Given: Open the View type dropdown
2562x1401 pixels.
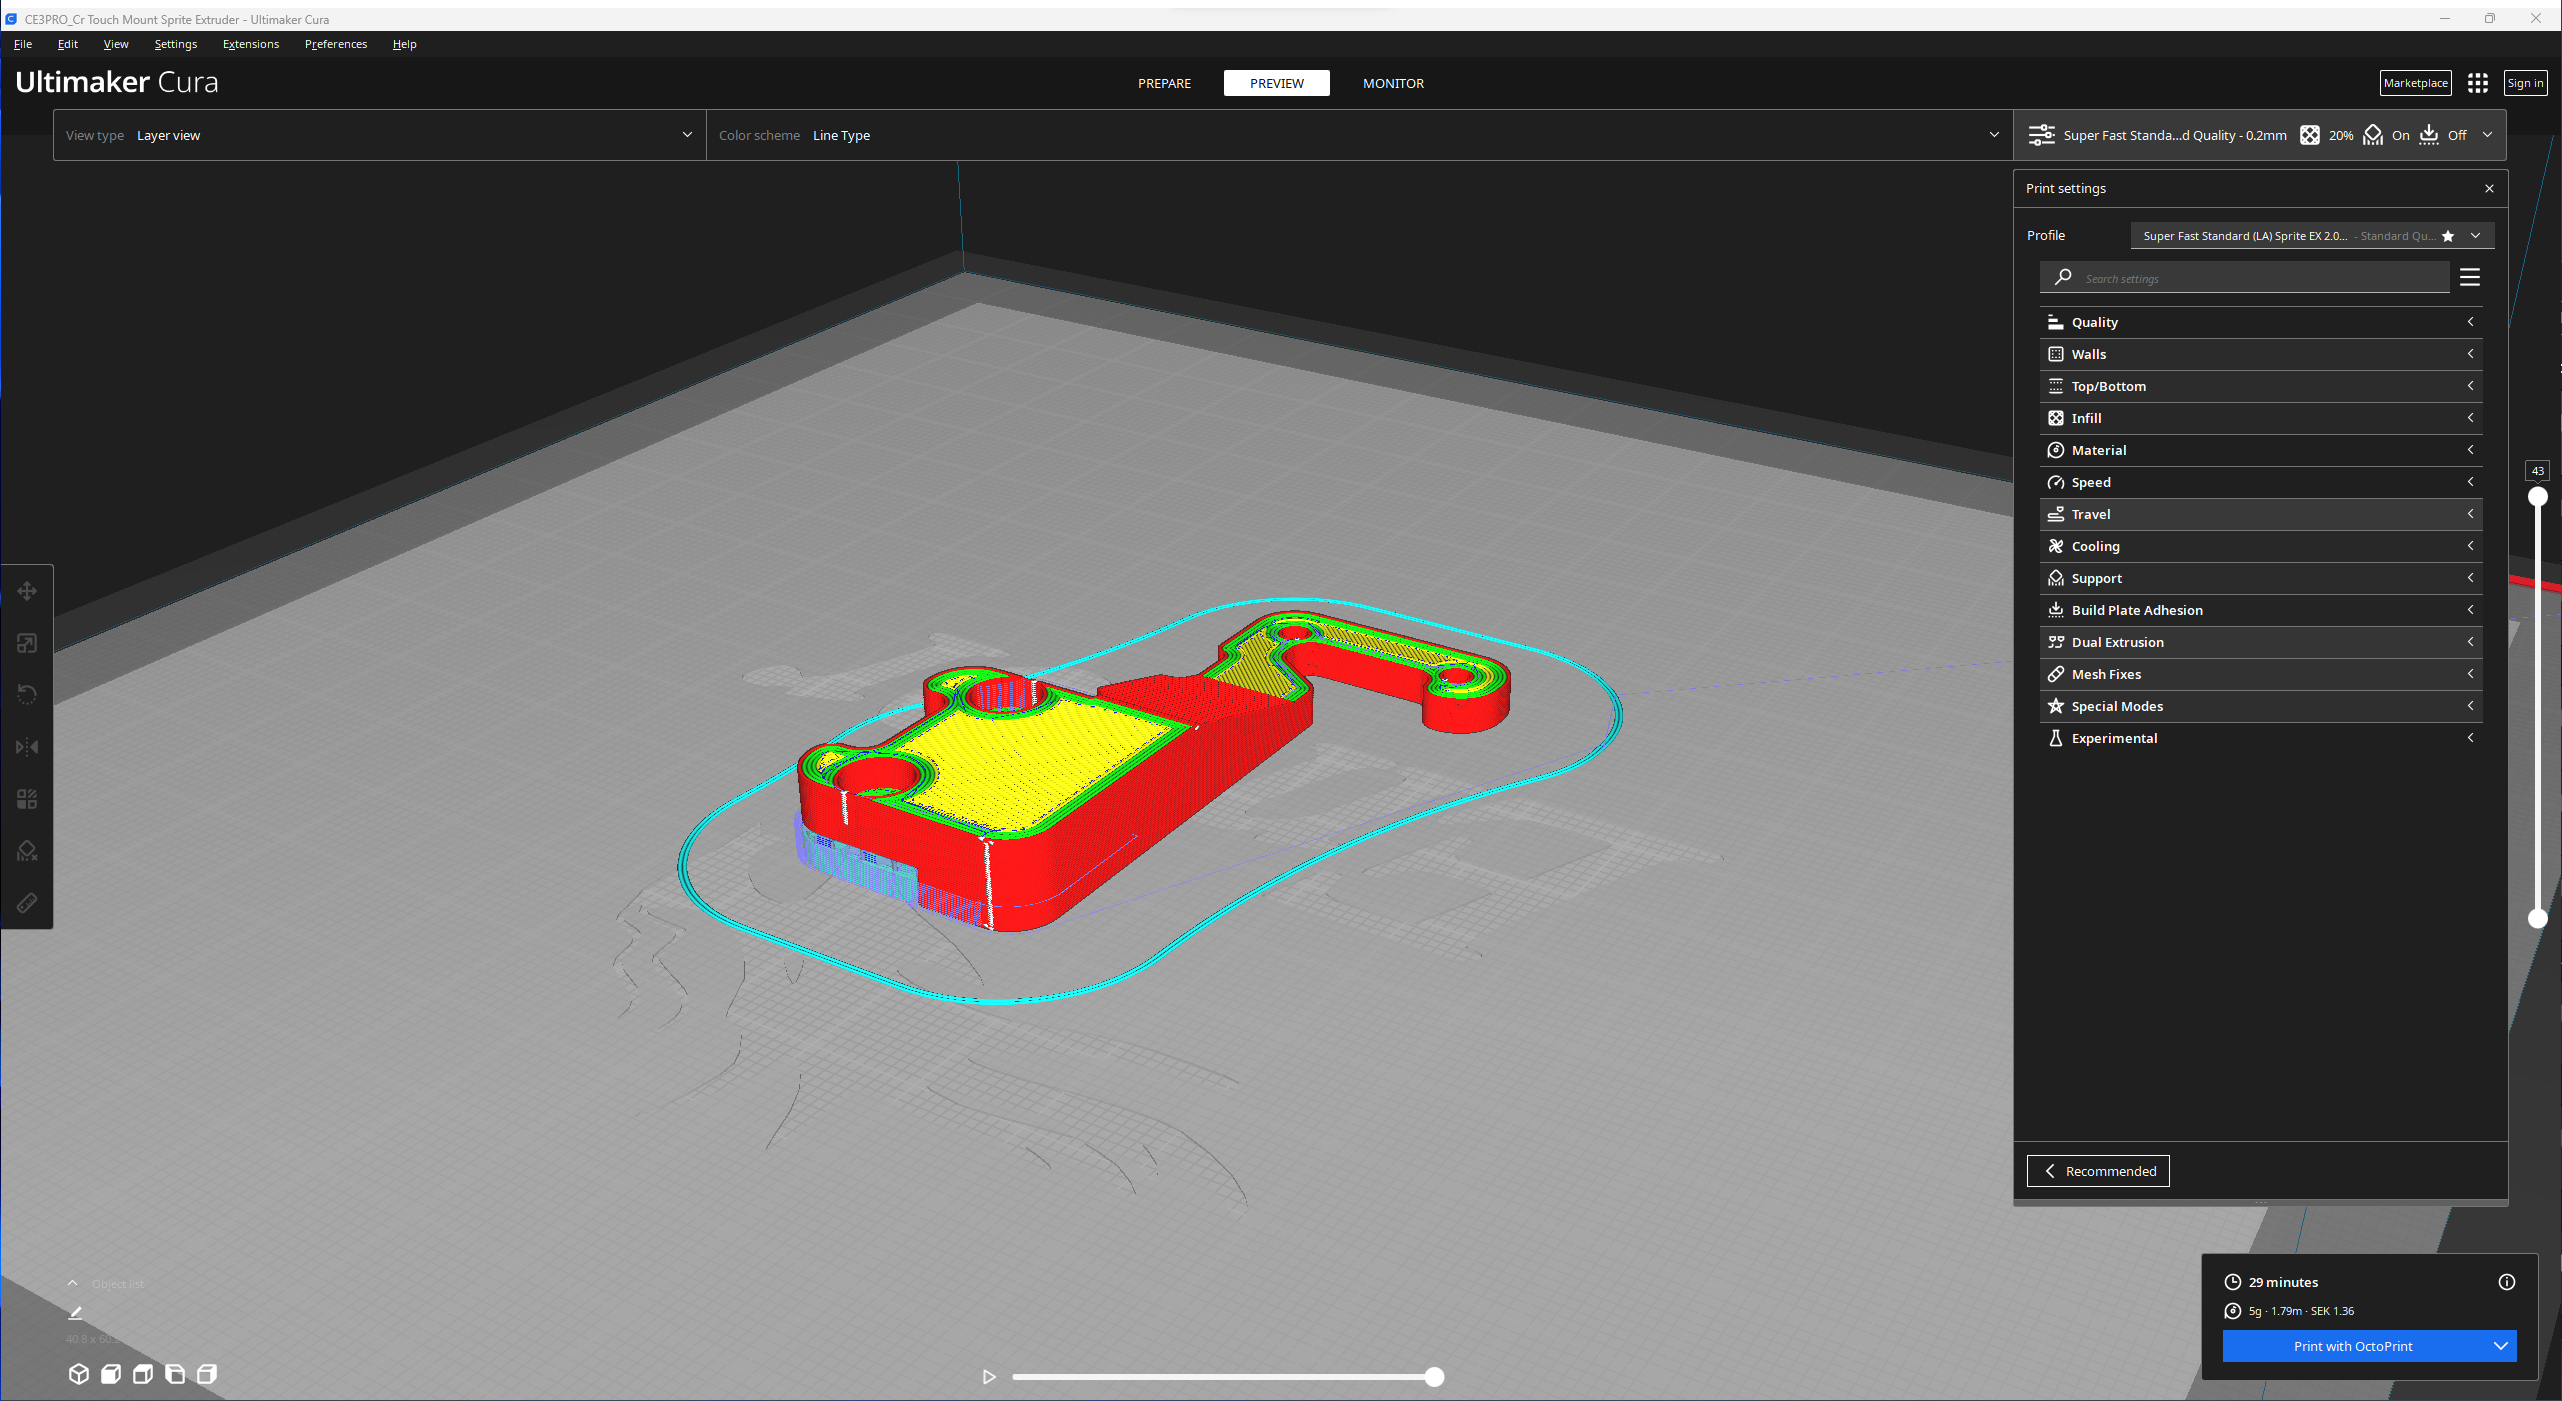Looking at the screenshot, I should [x=380, y=135].
